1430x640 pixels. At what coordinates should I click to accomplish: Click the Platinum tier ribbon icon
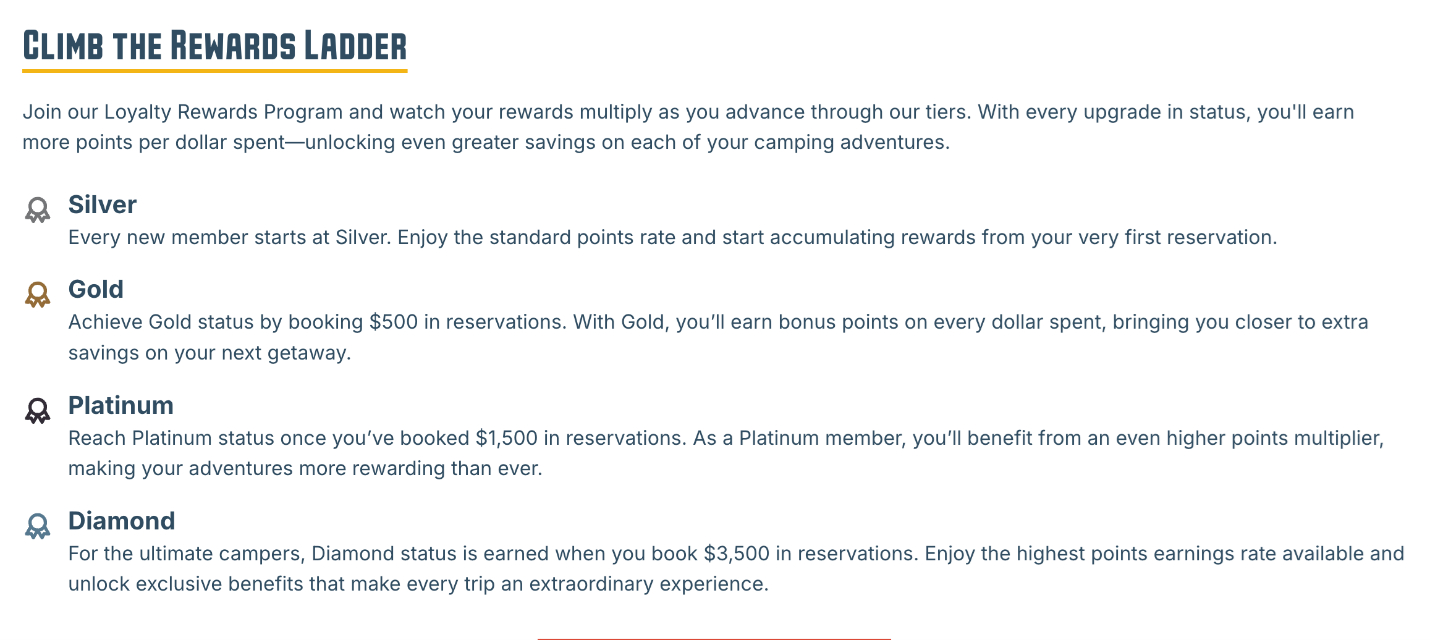[x=37, y=410]
